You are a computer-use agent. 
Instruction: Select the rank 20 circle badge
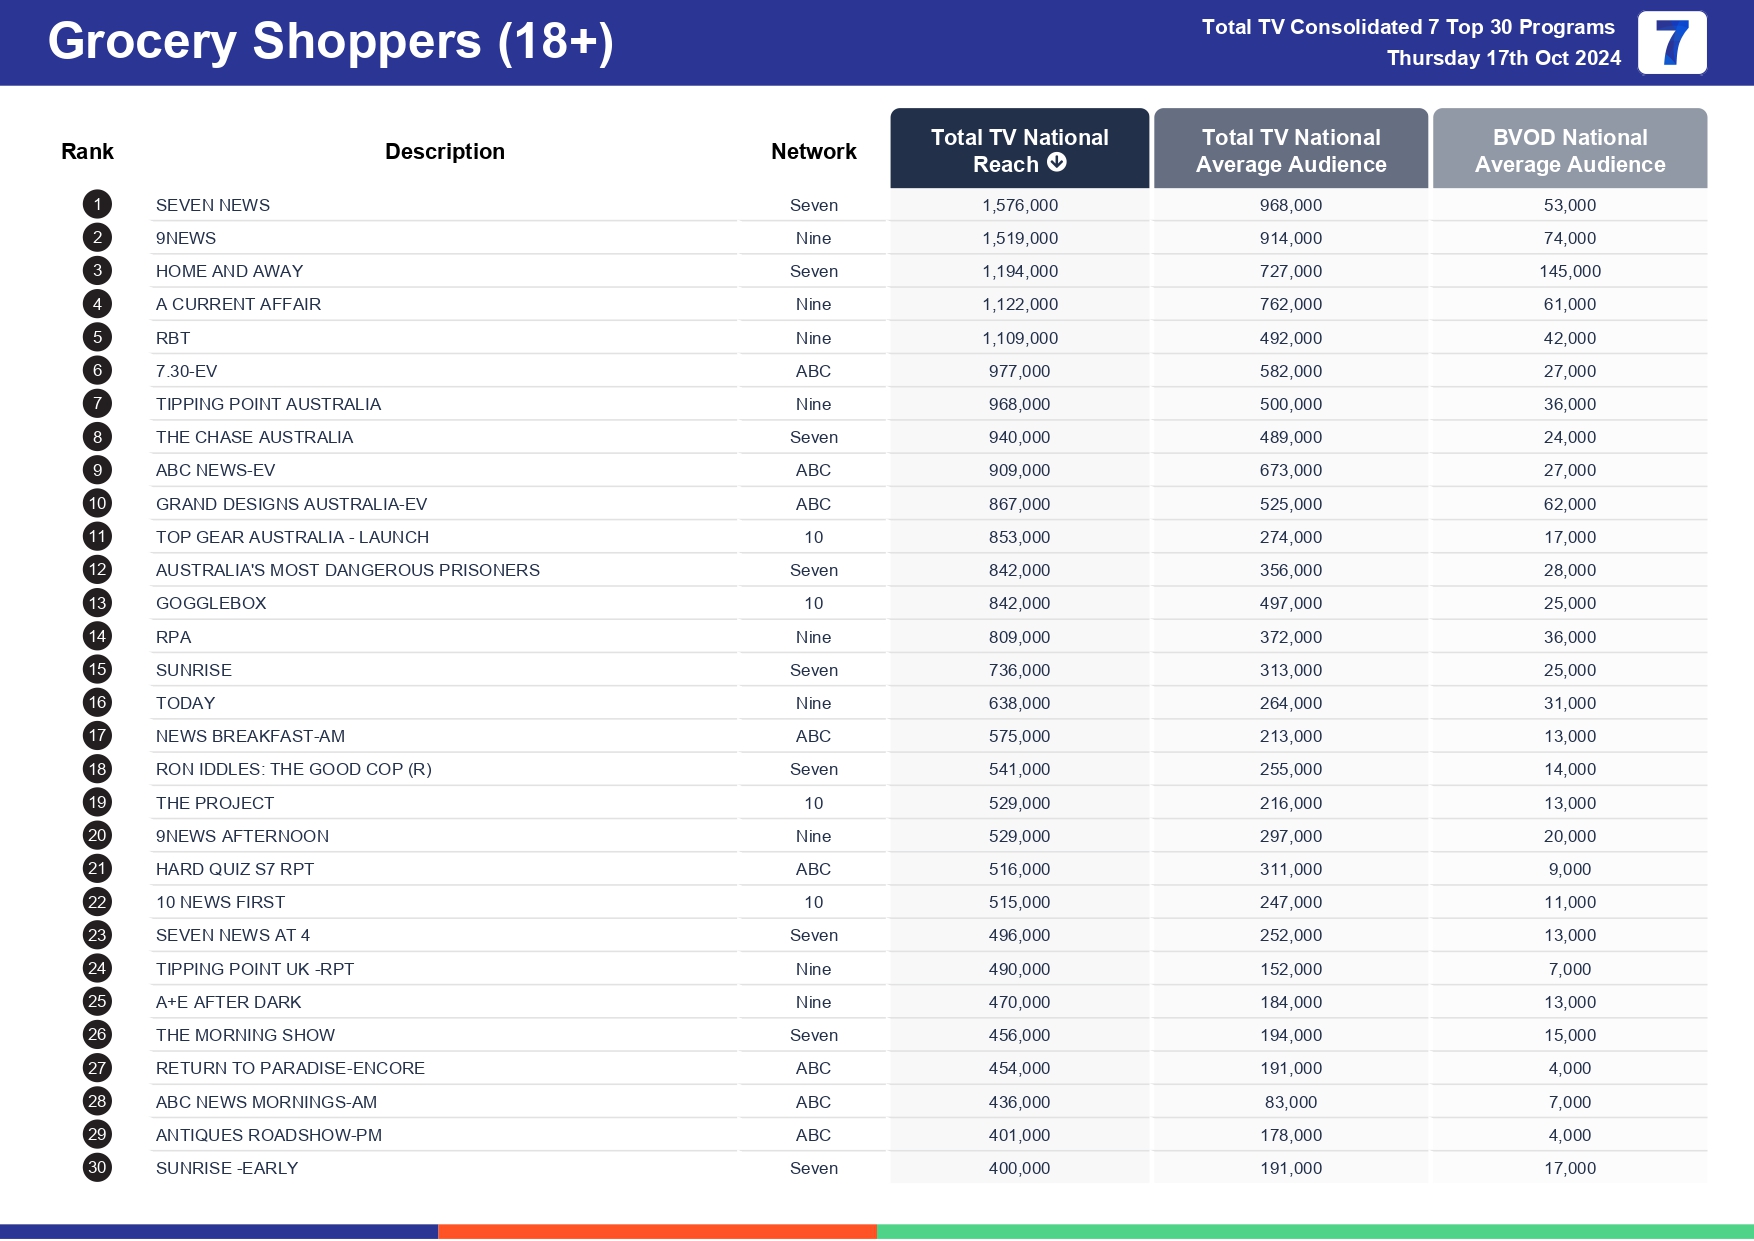pyautogui.click(x=97, y=836)
